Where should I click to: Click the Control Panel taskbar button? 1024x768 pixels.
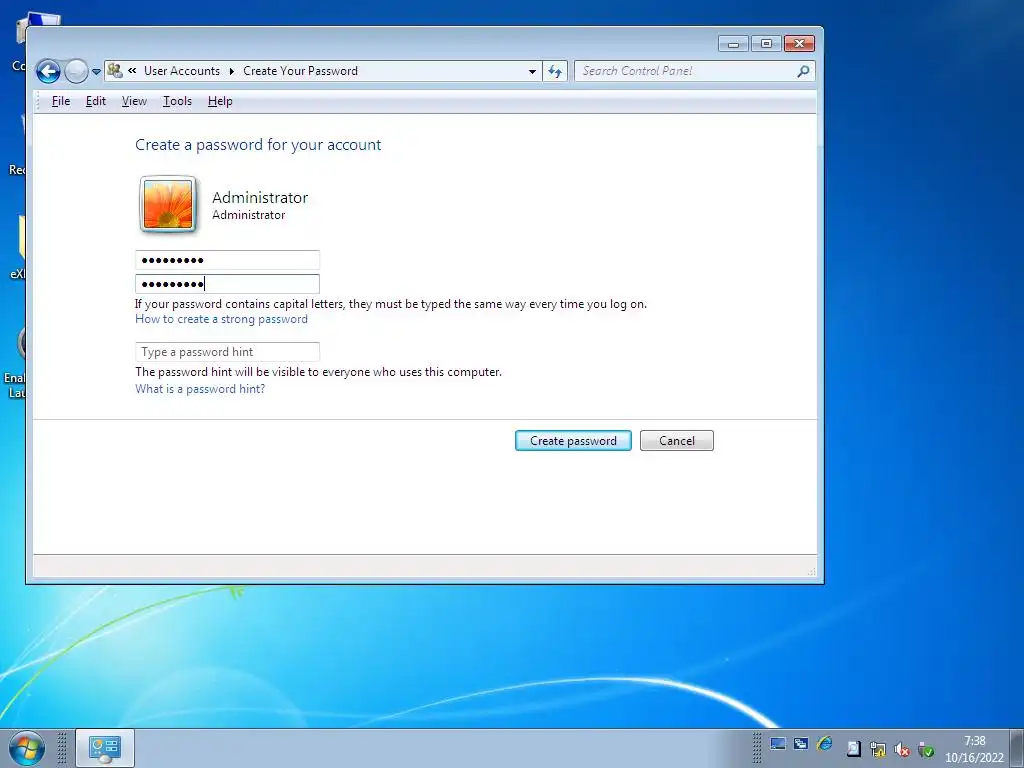(105, 748)
